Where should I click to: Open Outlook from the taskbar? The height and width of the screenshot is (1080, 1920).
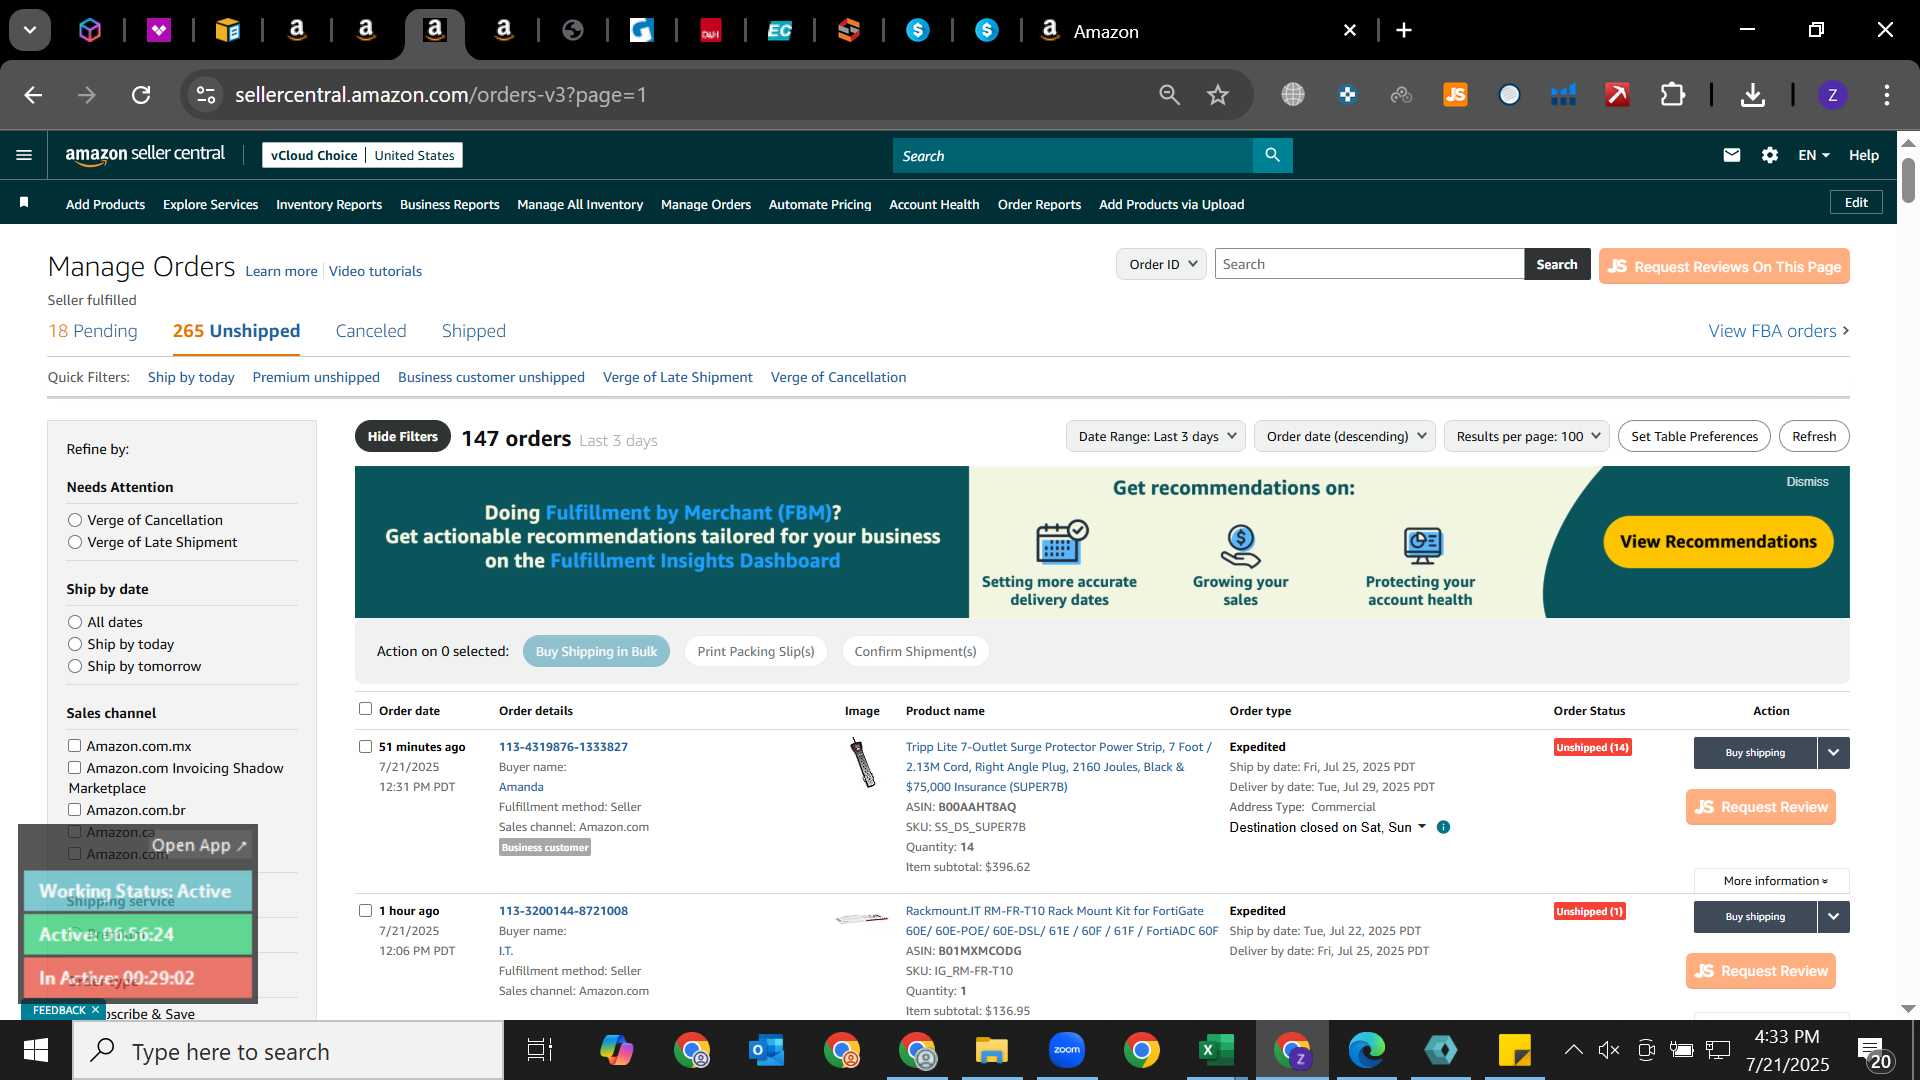coord(767,1050)
